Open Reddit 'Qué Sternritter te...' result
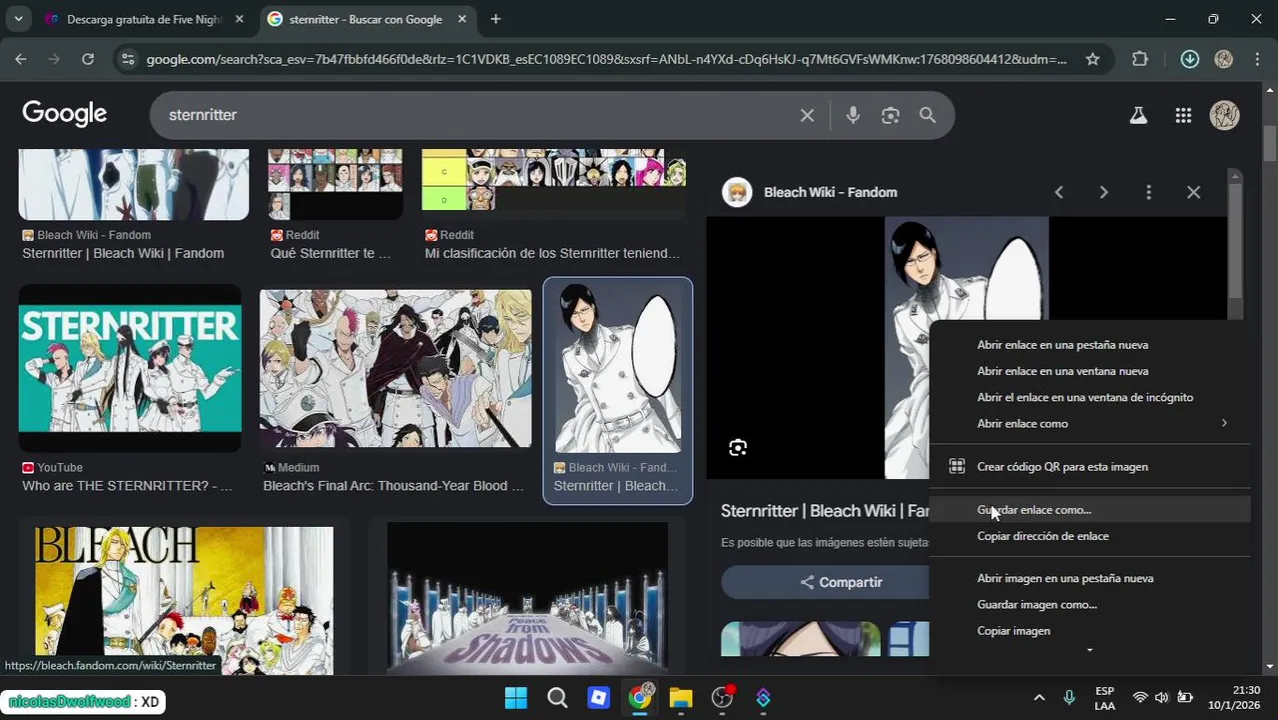This screenshot has width=1278, height=720. pyautogui.click(x=330, y=253)
